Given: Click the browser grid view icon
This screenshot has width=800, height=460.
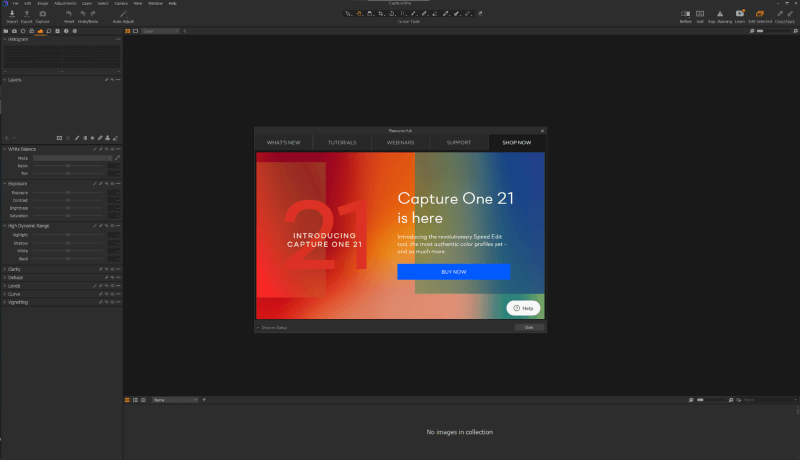Looking at the screenshot, I should [x=127, y=400].
